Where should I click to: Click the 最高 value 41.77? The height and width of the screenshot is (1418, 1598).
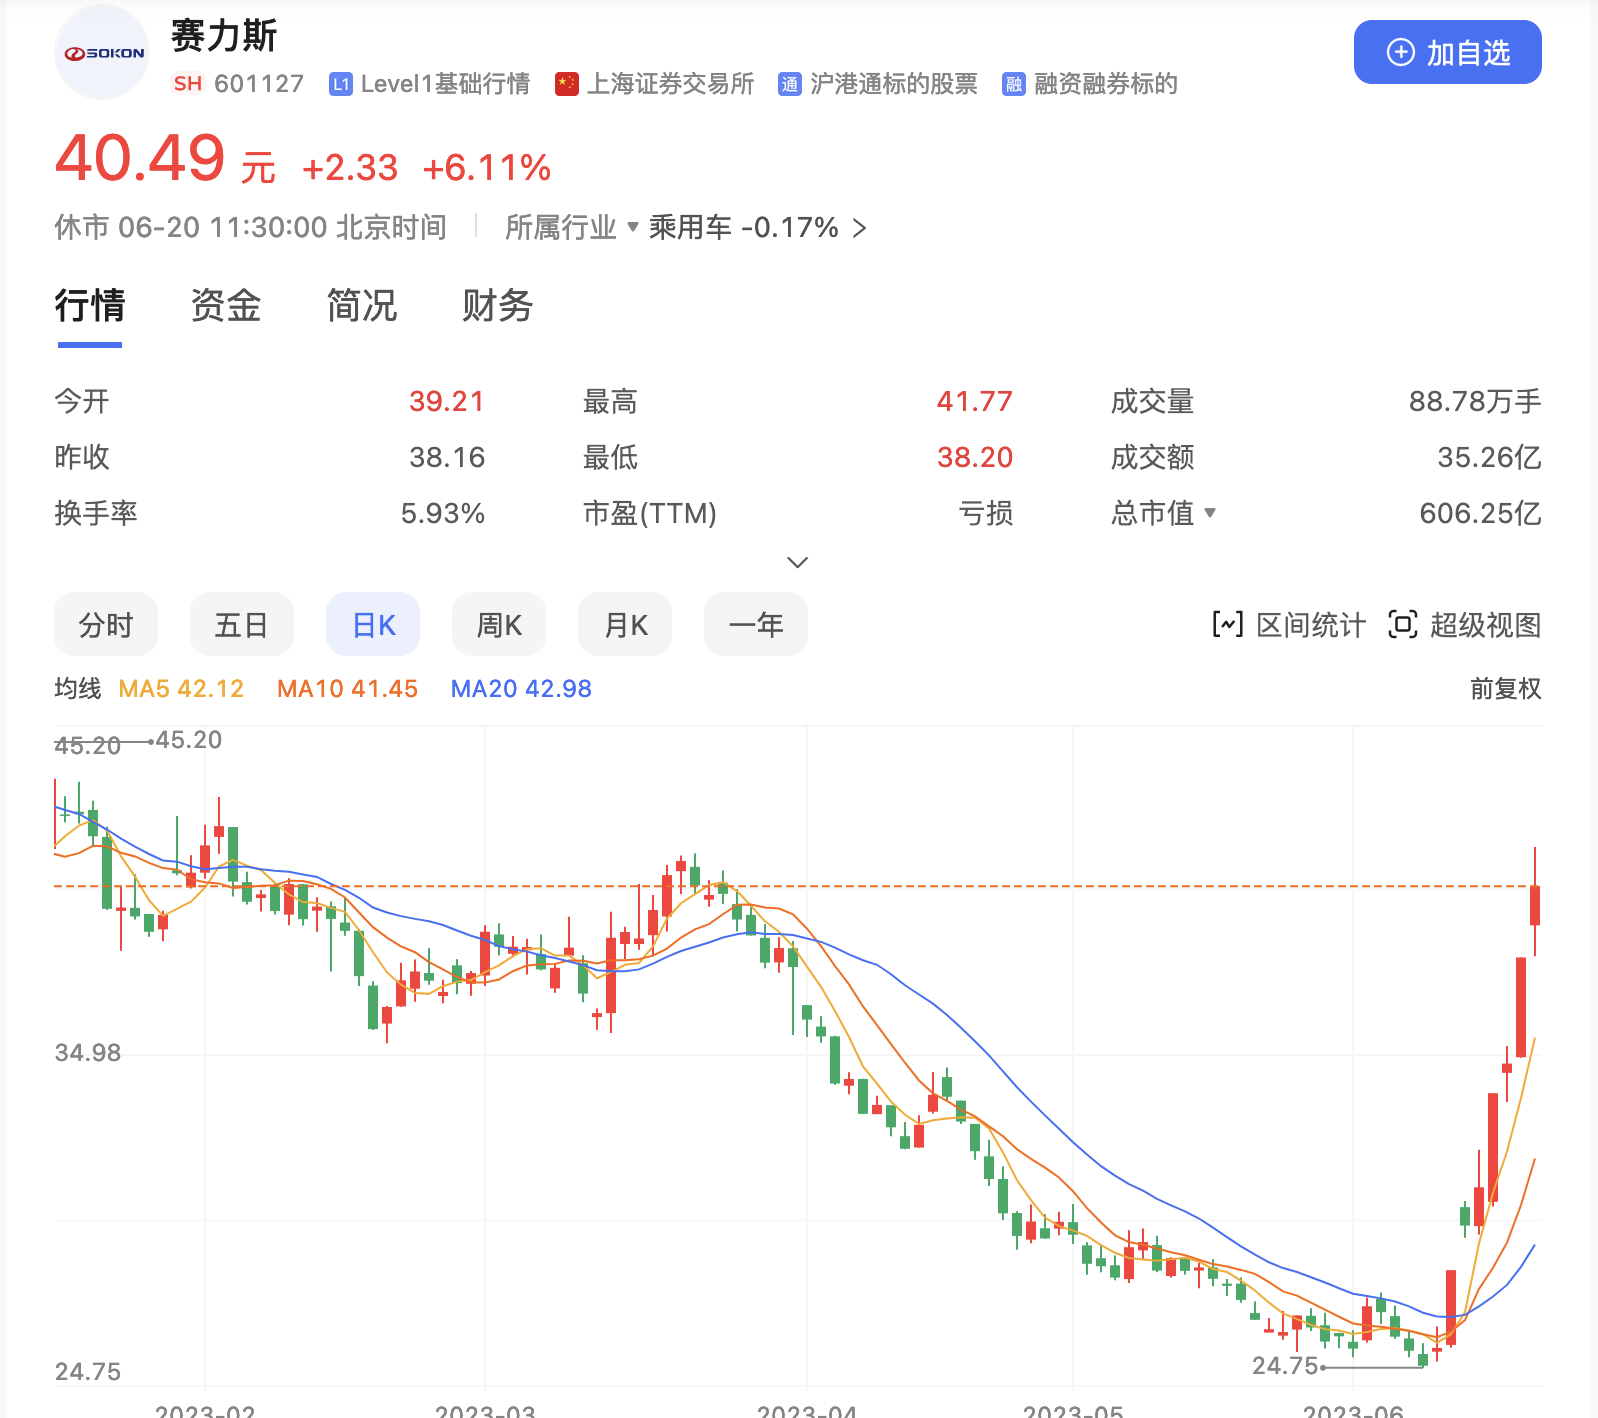[x=975, y=401]
